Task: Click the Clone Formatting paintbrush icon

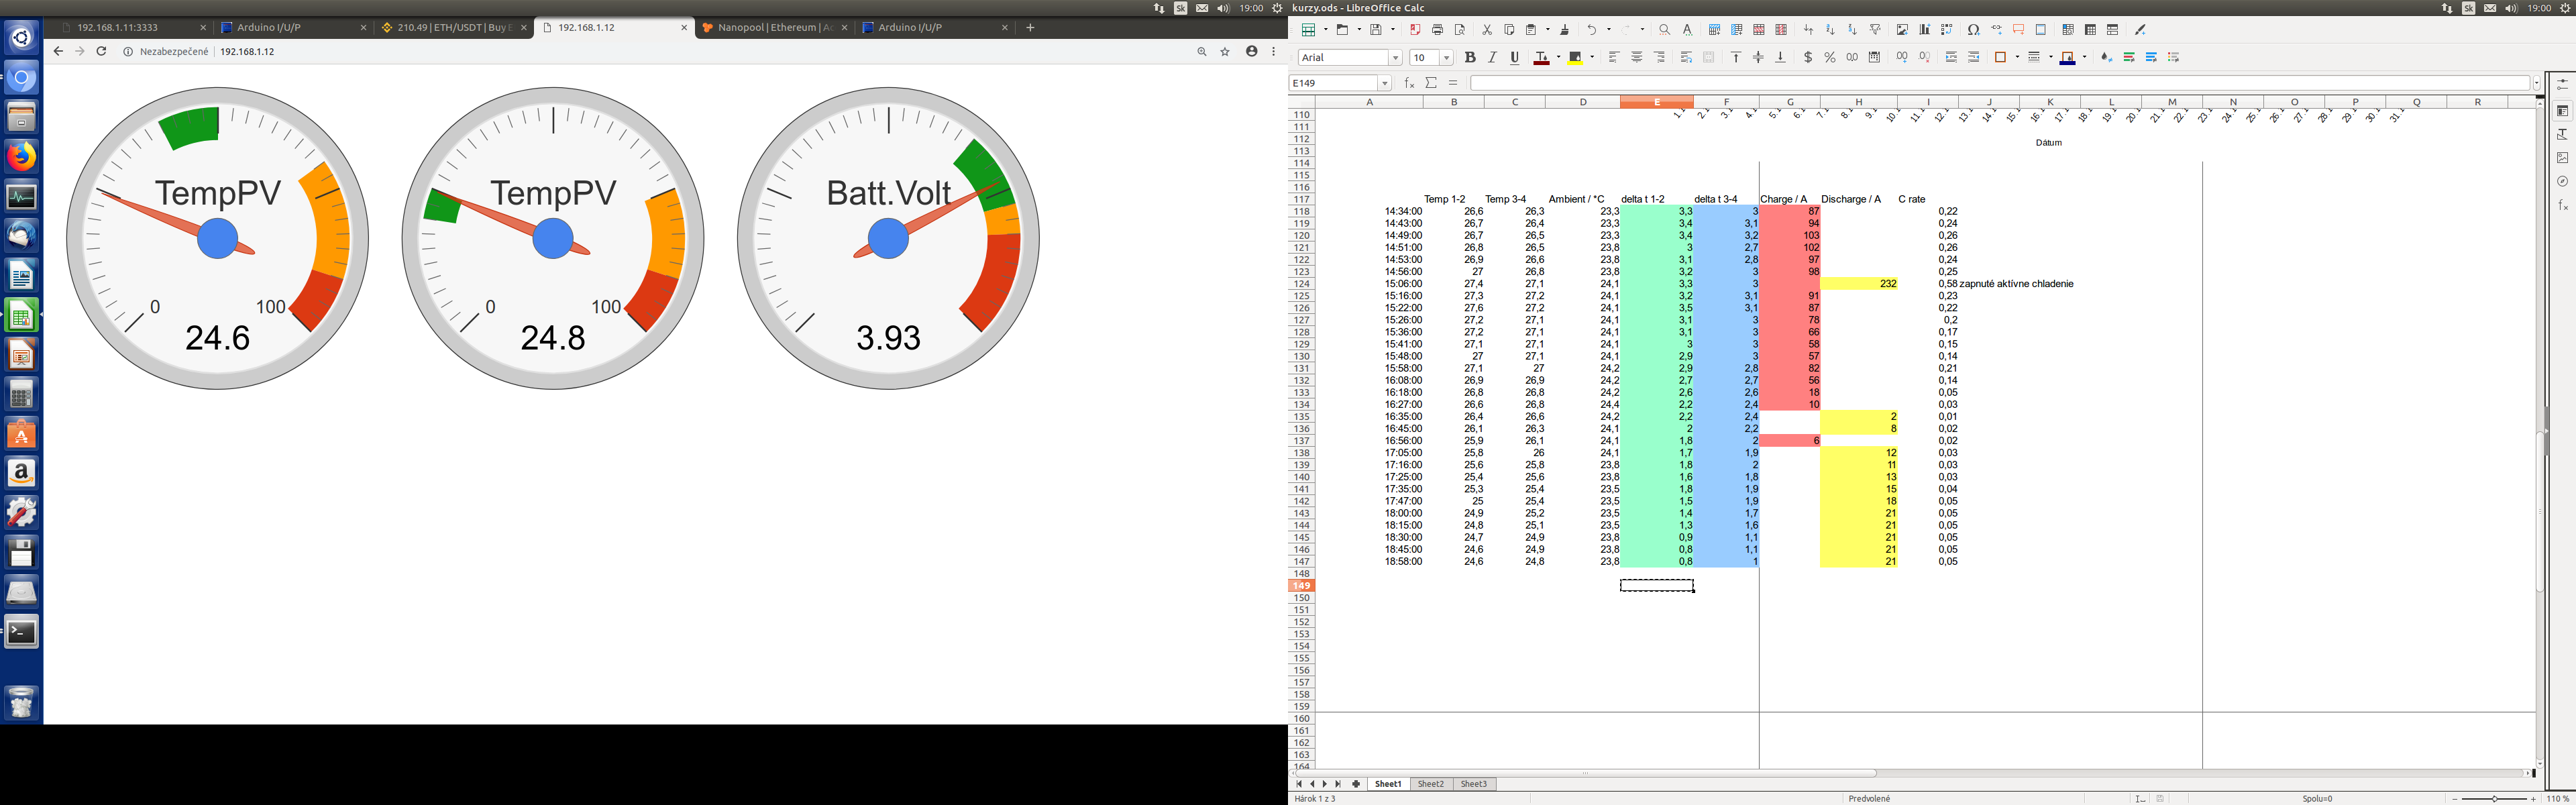Action: (1565, 30)
